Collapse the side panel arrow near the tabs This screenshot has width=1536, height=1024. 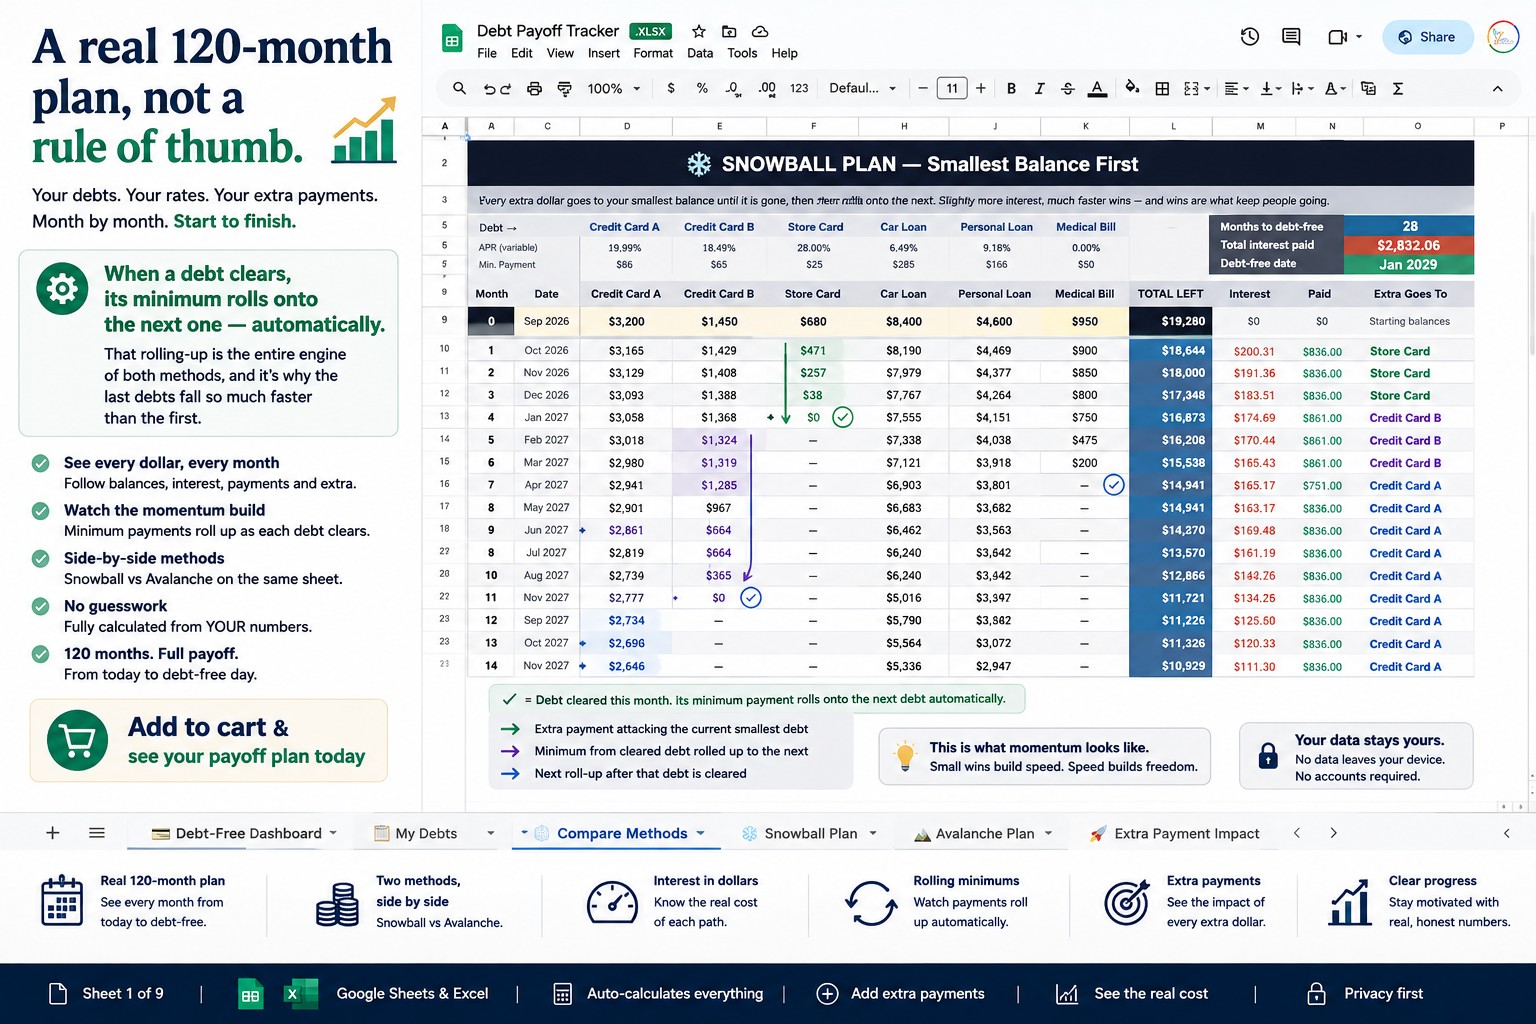(1506, 833)
